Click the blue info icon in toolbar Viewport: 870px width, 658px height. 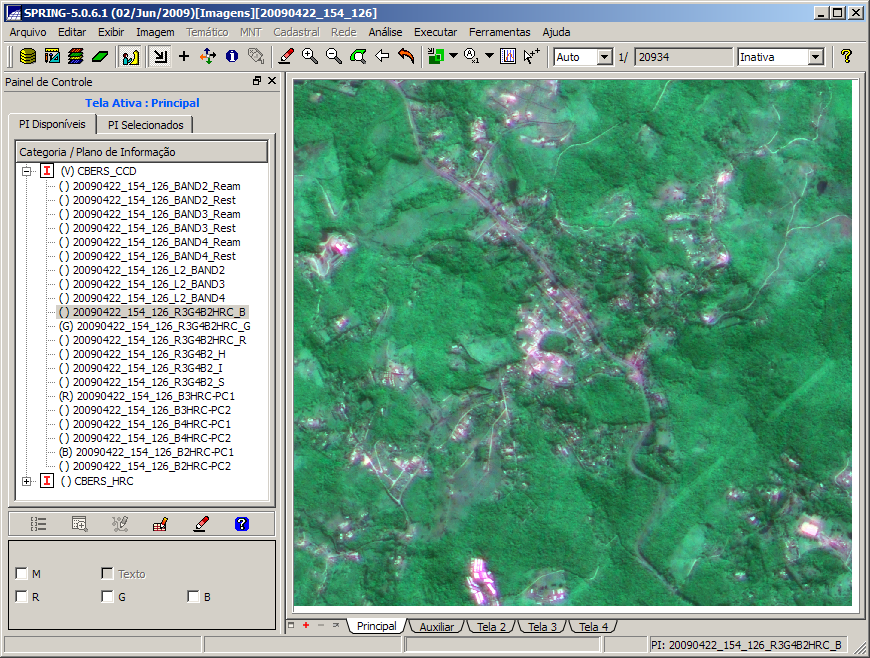232,57
